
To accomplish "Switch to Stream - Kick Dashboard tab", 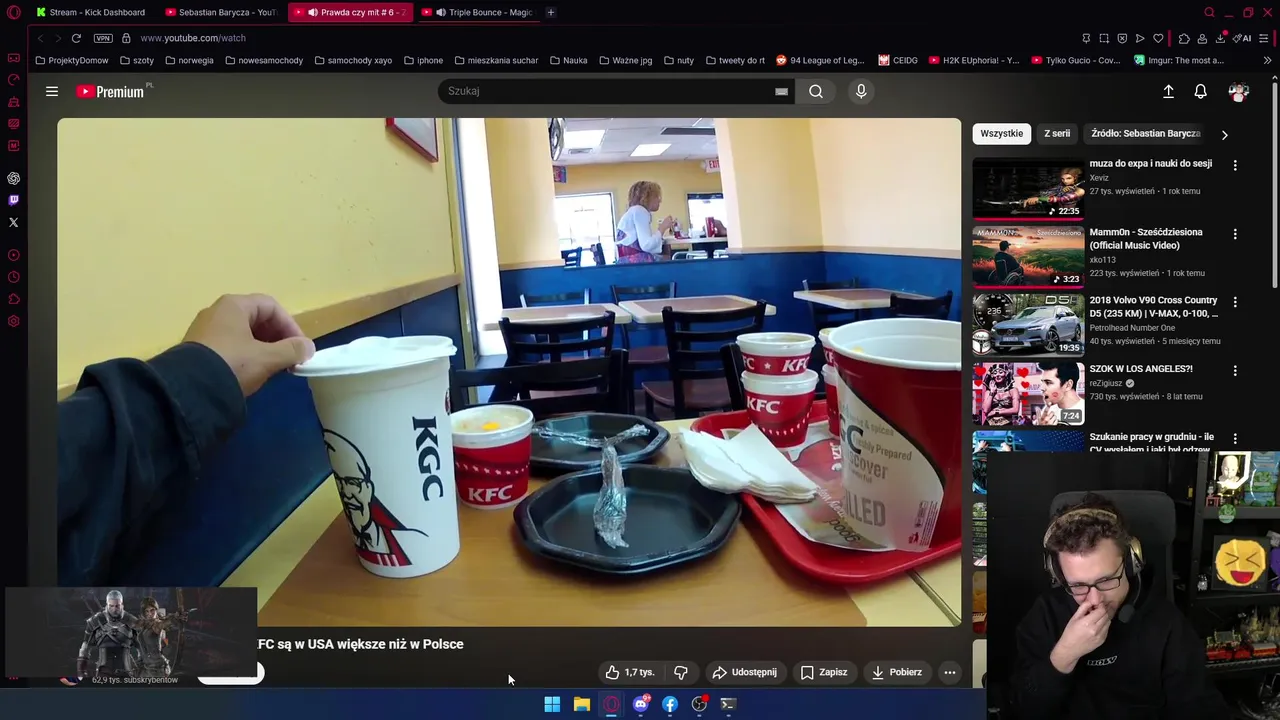I will pos(90,12).
